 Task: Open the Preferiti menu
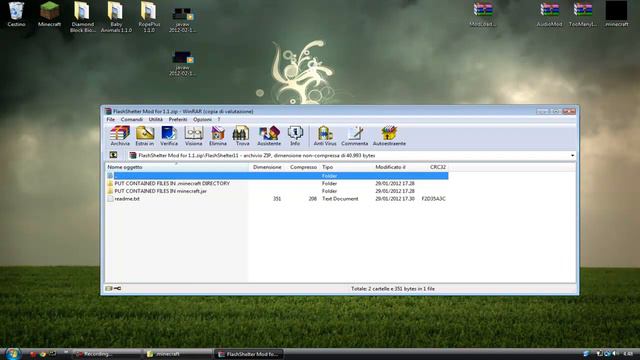click(178, 120)
